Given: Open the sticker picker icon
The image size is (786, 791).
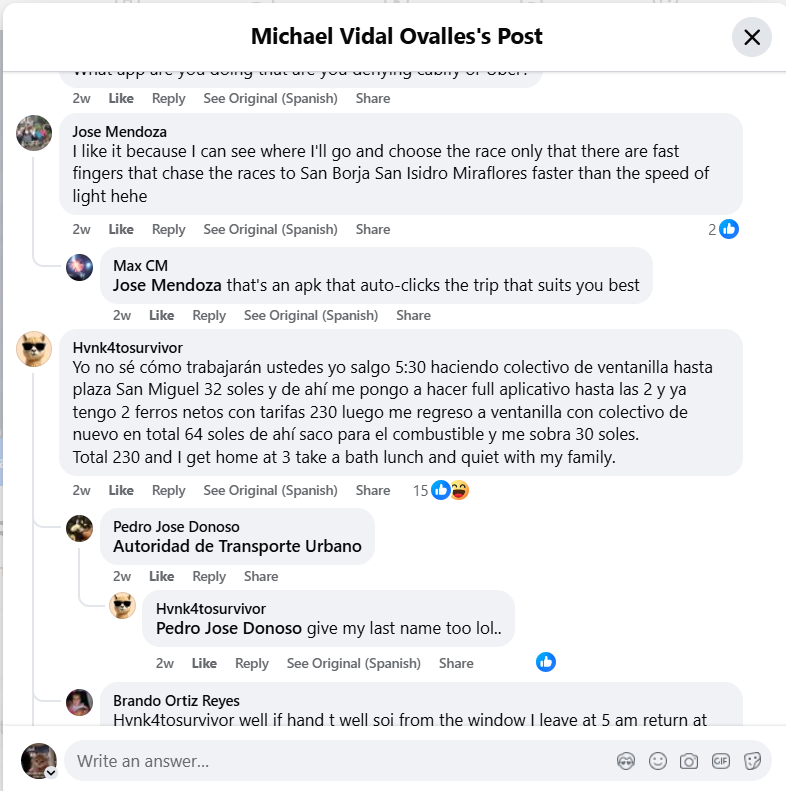Looking at the screenshot, I should [x=752, y=761].
